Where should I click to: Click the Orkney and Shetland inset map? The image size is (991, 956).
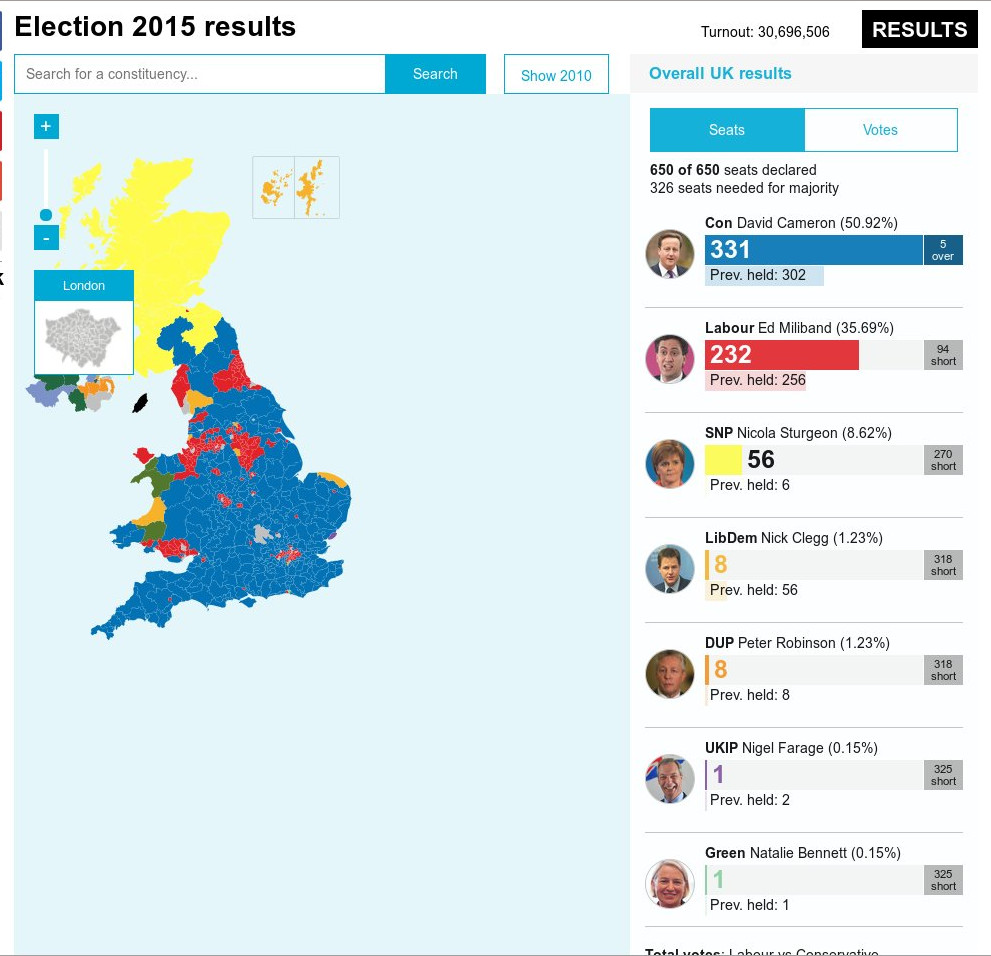click(296, 187)
